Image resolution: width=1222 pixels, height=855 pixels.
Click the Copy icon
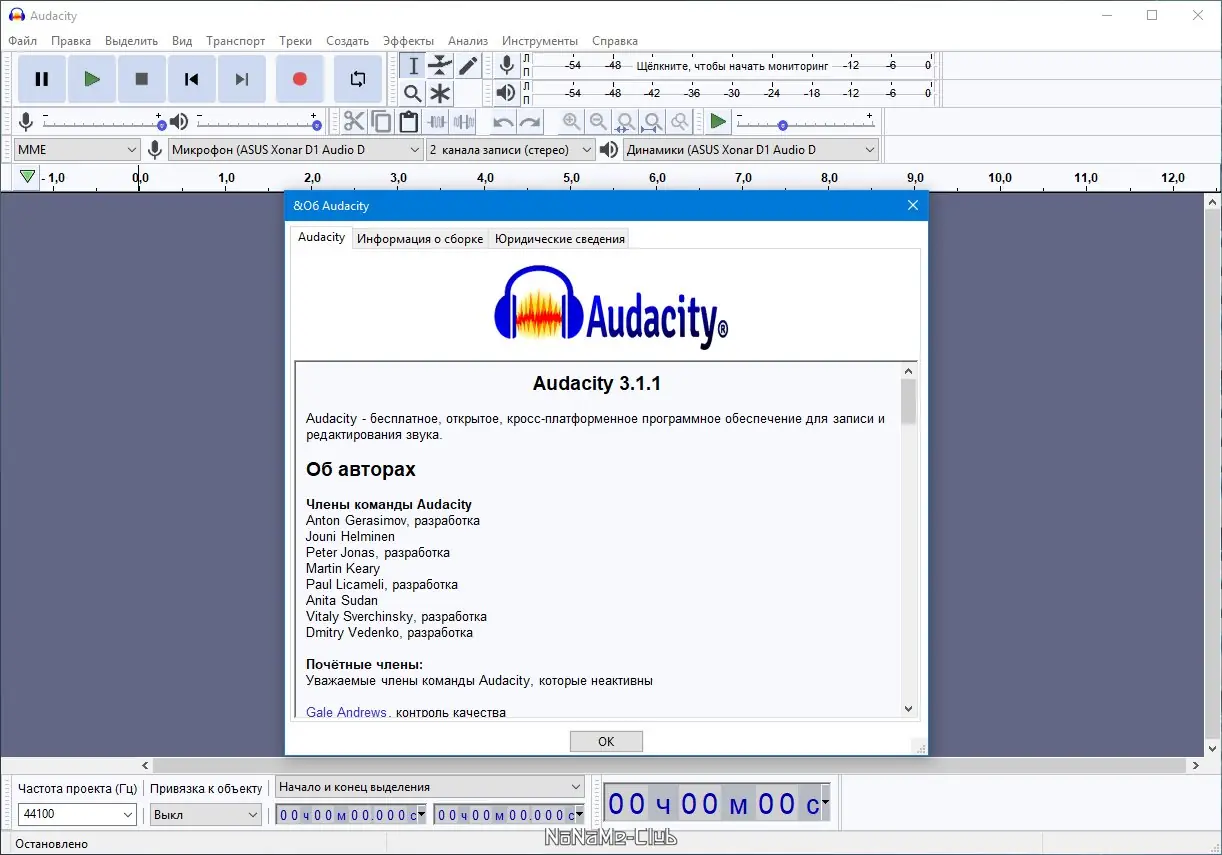tap(381, 122)
